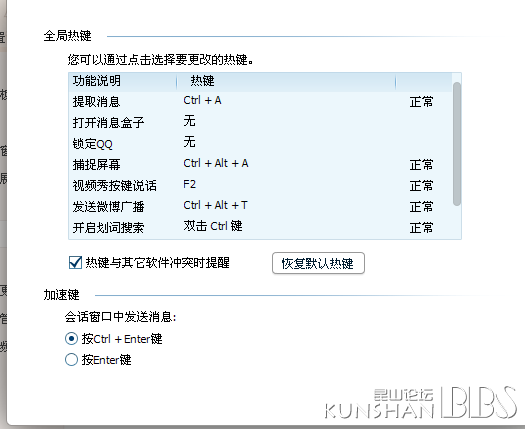This screenshot has height=429, width=525.
Task: Click the hotkey list vertical scrollbar
Action: point(457,144)
